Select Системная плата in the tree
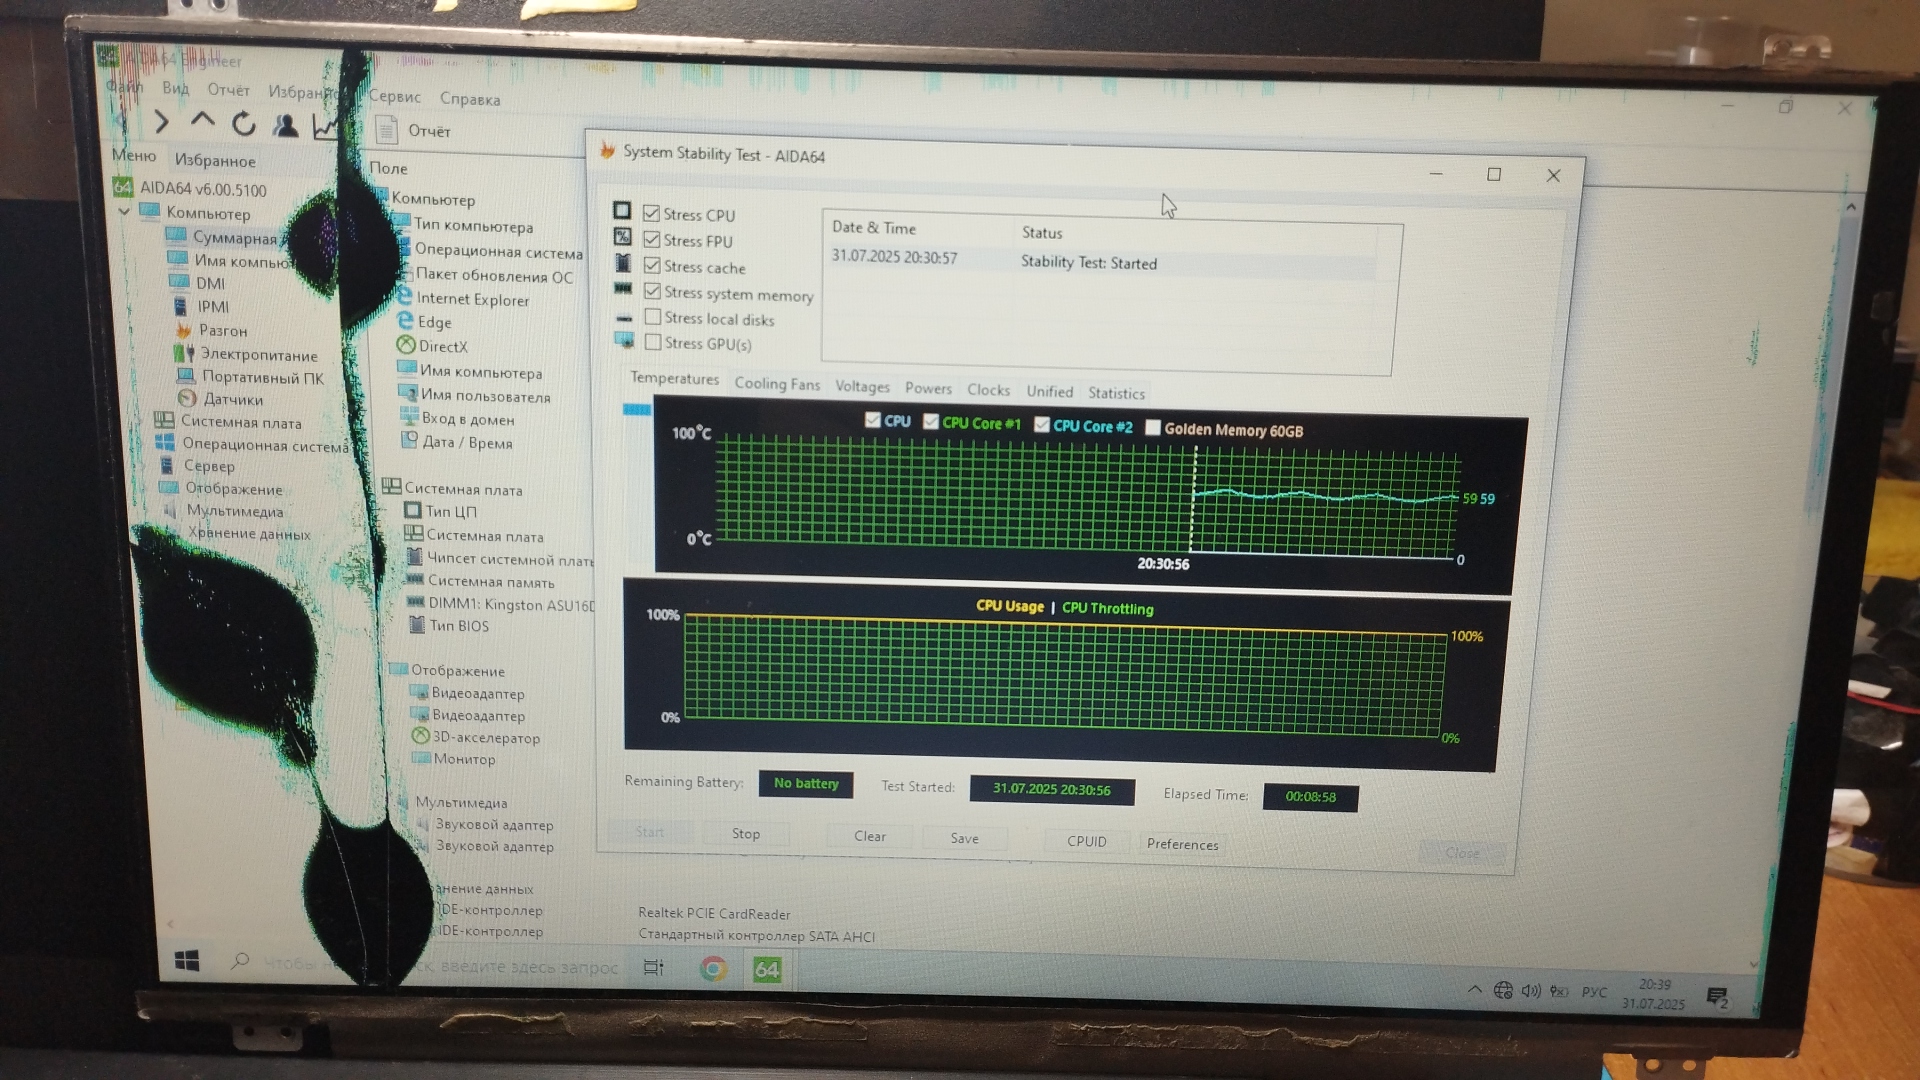1920x1080 pixels. click(240, 422)
